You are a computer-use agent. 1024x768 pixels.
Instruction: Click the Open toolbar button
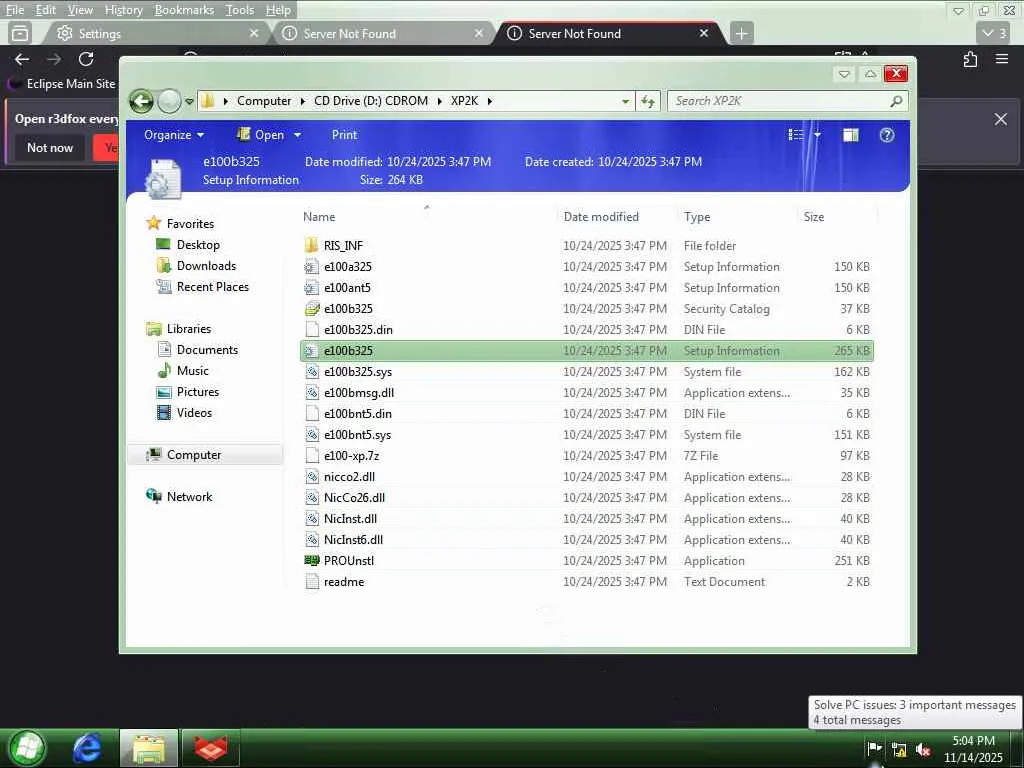click(x=261, y=135)
